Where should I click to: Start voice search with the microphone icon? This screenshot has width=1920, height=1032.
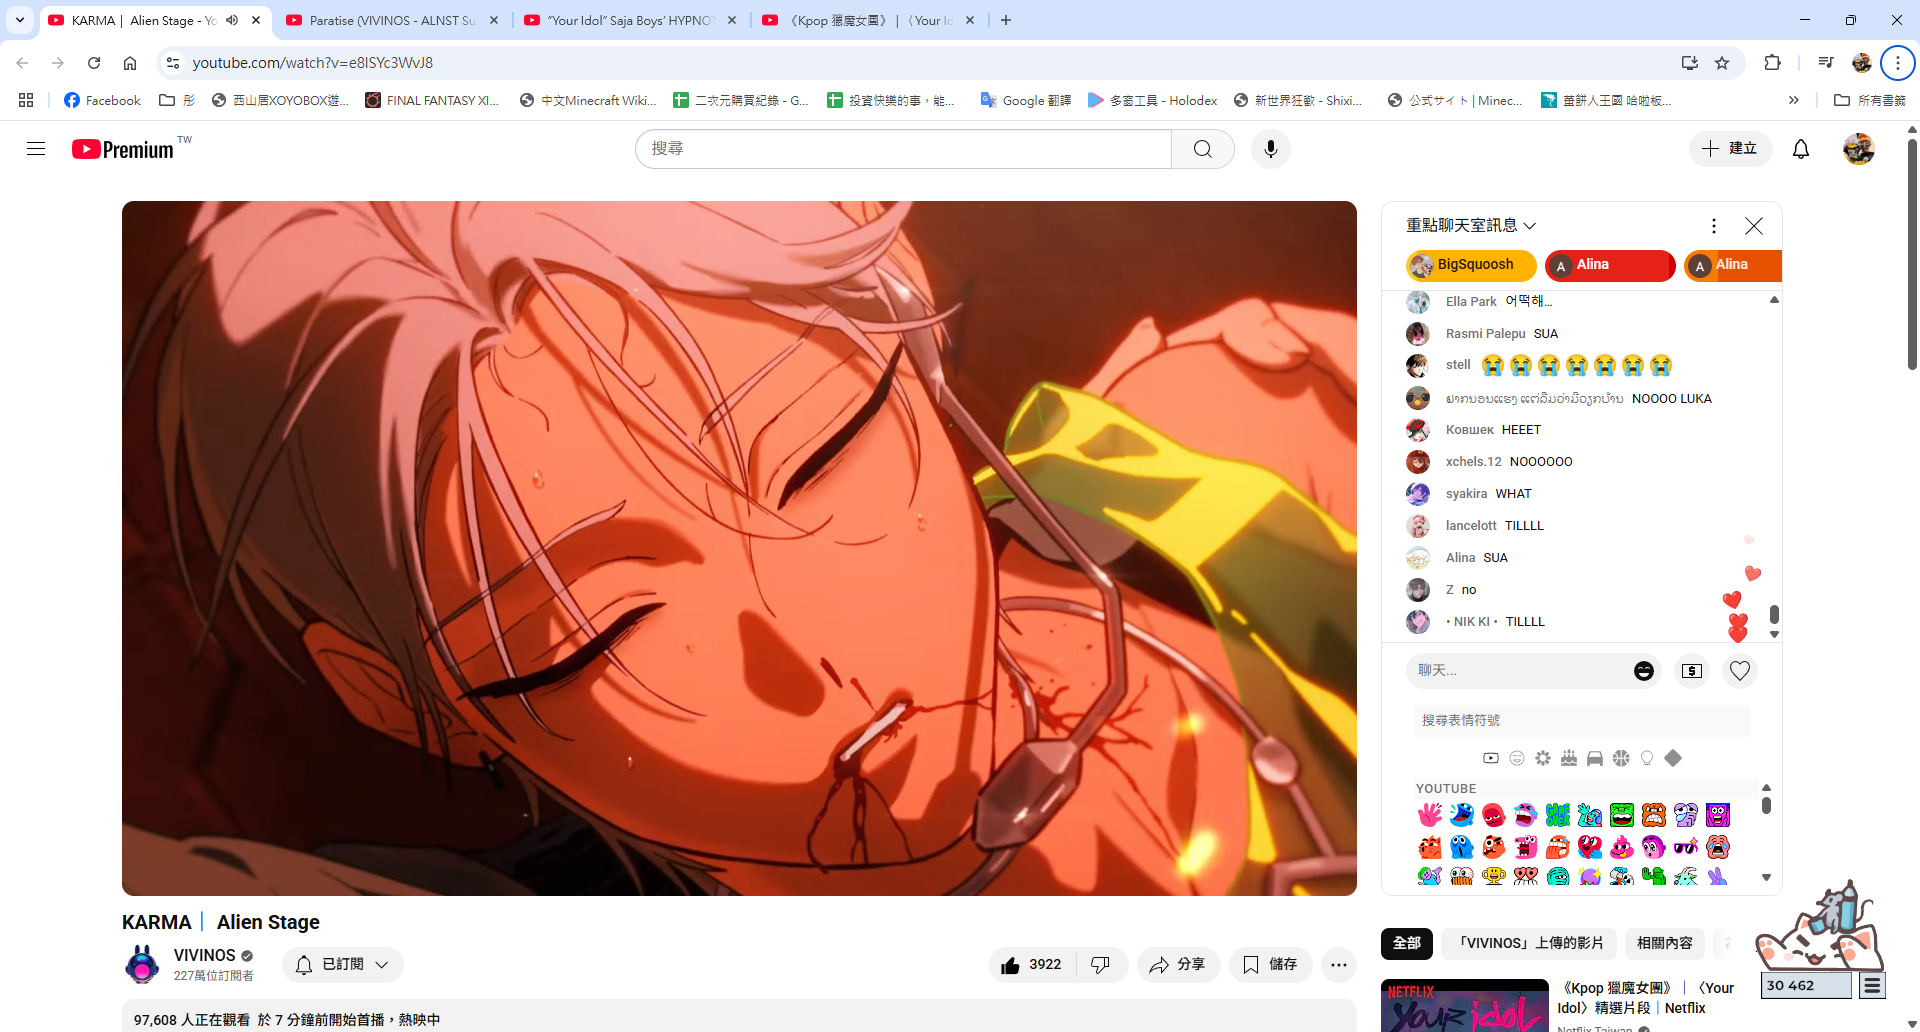(x=1271, y=149)
